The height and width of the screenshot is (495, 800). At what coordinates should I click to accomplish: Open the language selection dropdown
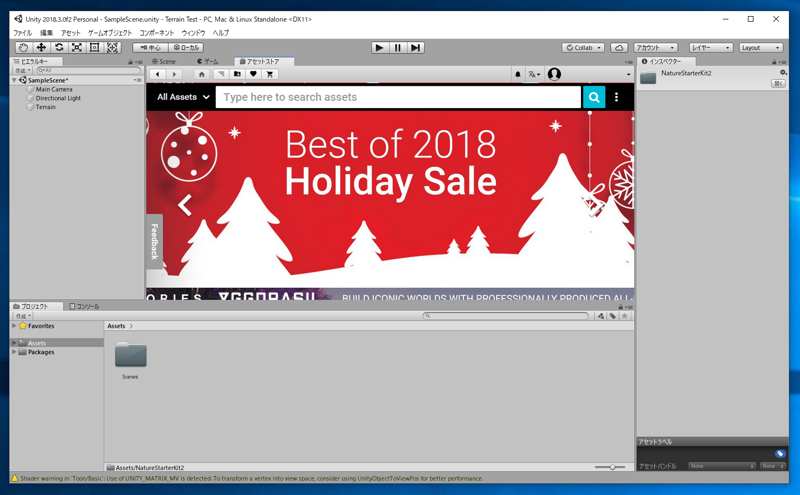pos(534,75)
